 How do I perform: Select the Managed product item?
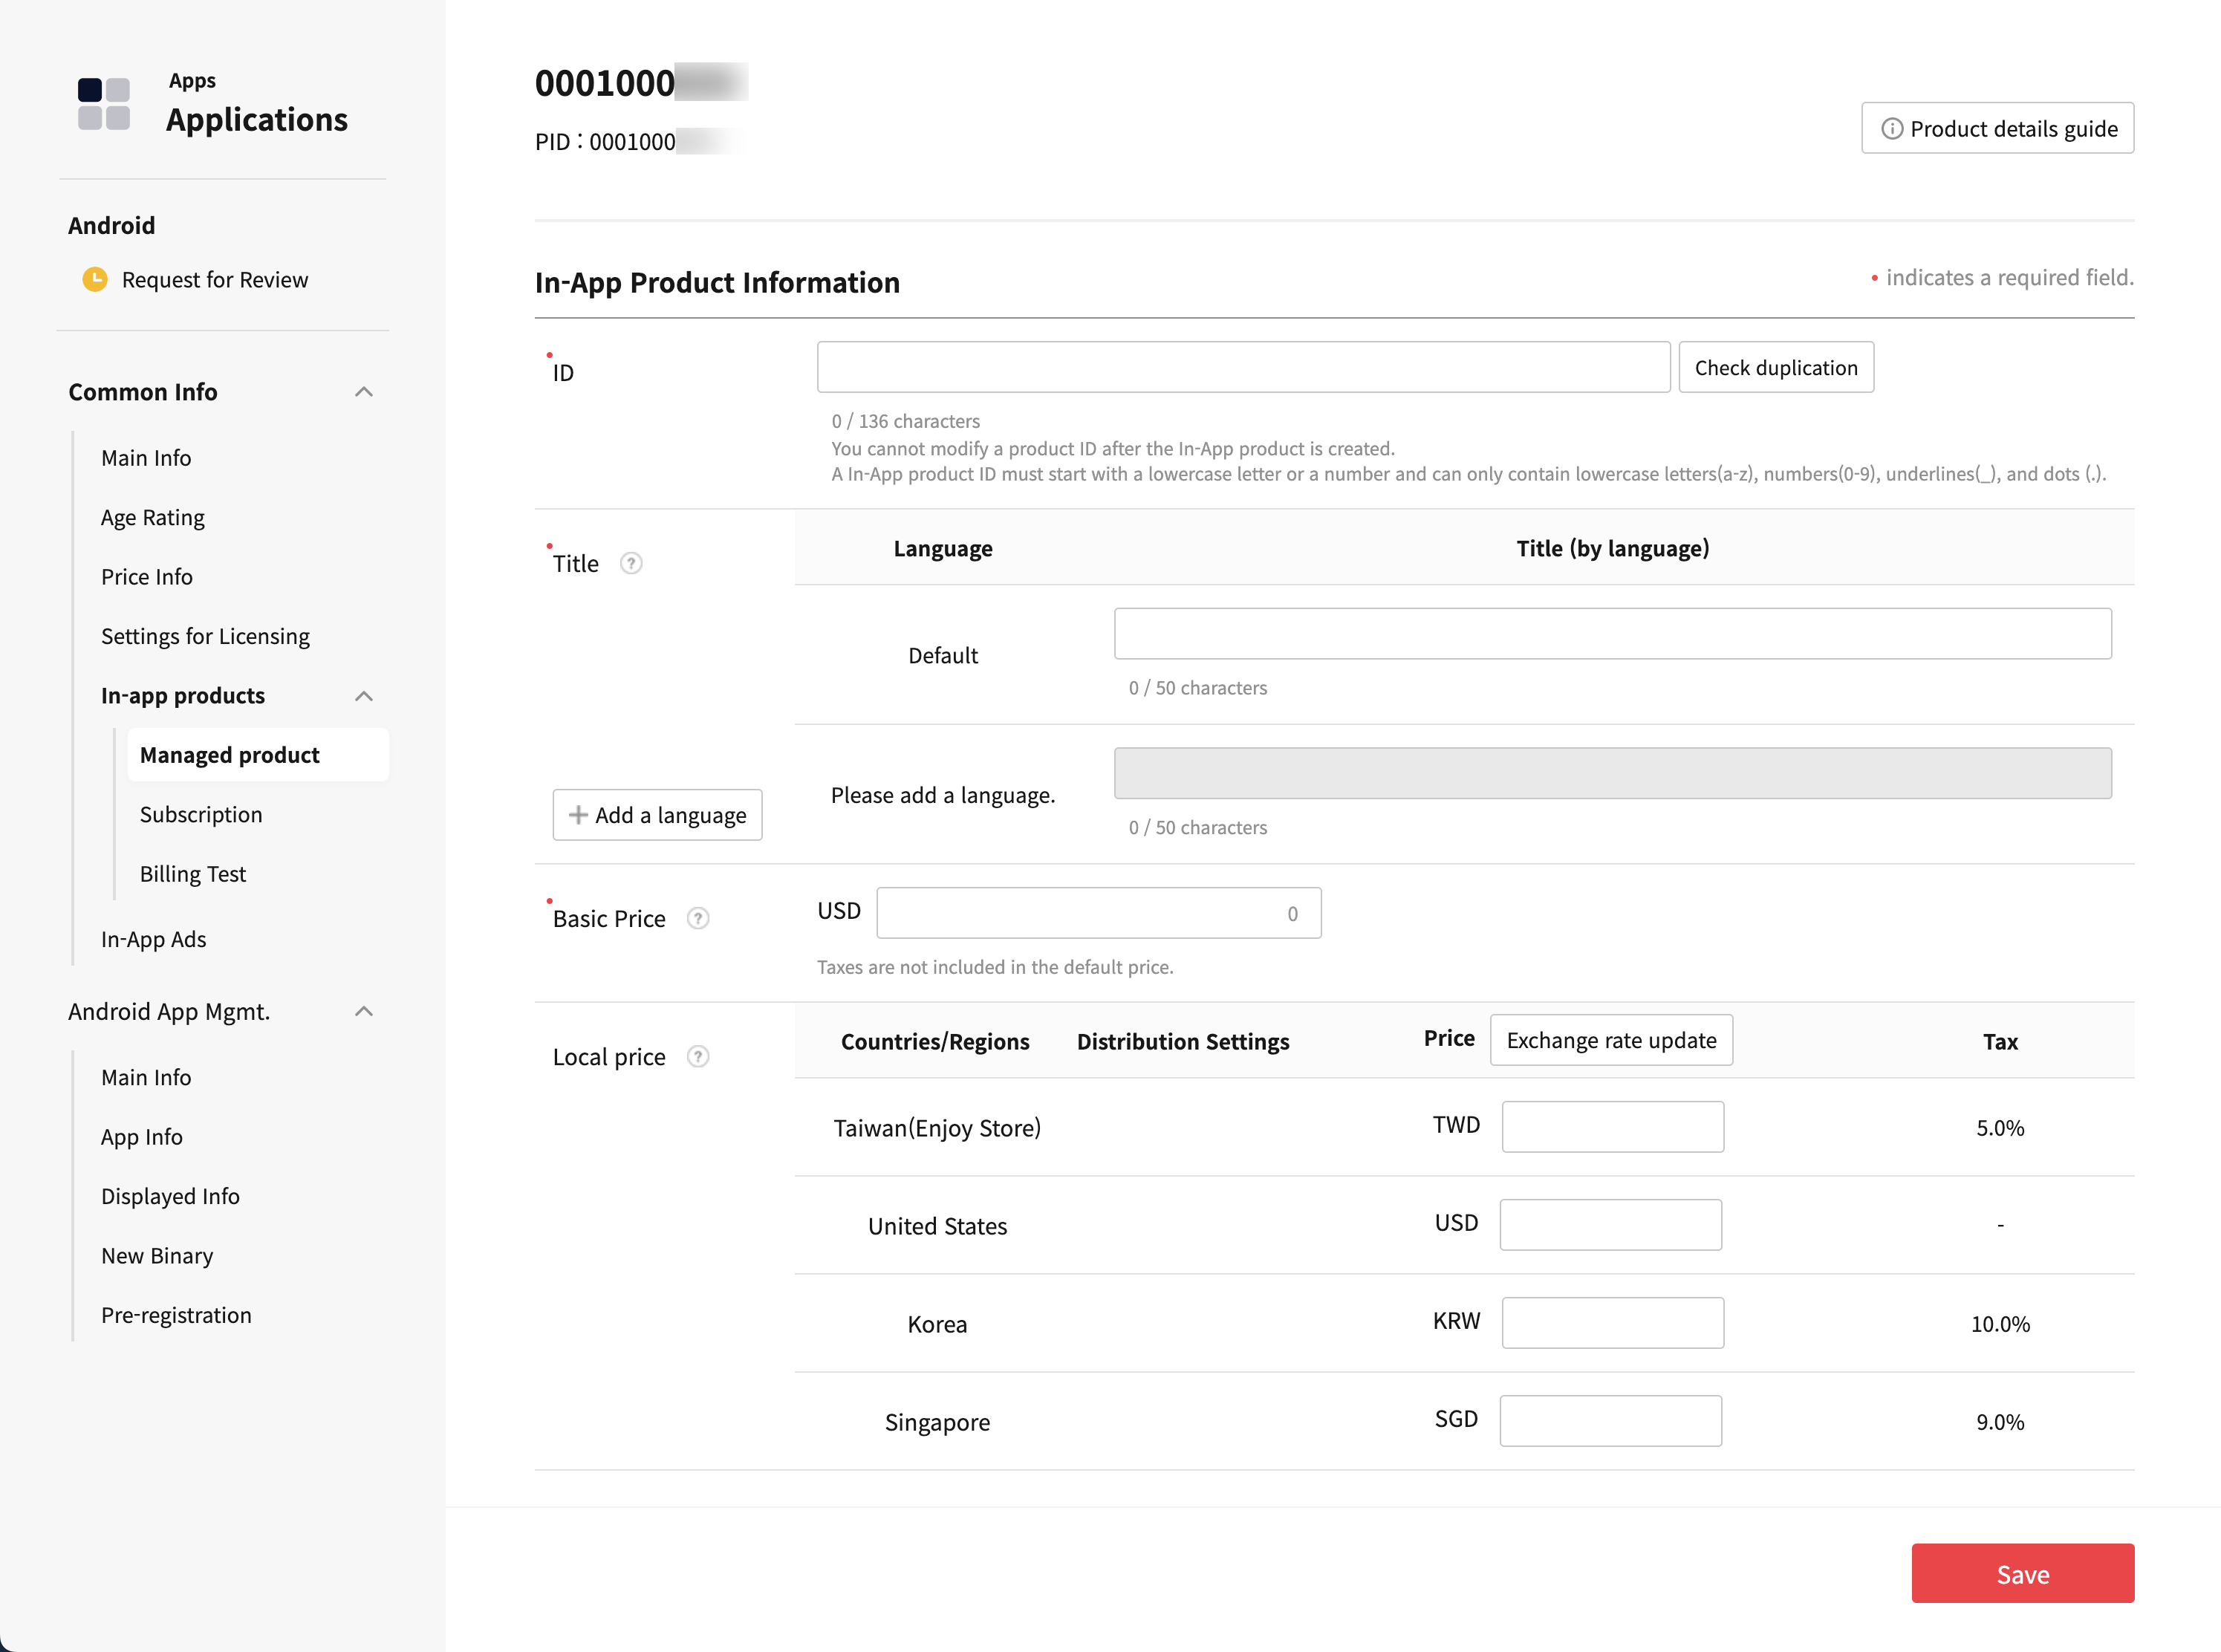point(230,755)
